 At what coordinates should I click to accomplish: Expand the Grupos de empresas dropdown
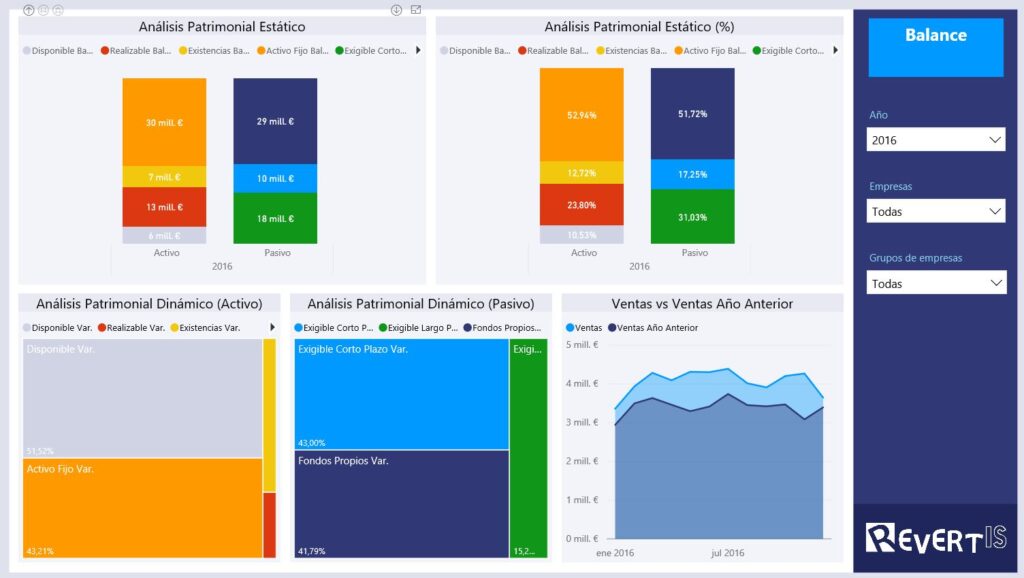coord(936,283)
